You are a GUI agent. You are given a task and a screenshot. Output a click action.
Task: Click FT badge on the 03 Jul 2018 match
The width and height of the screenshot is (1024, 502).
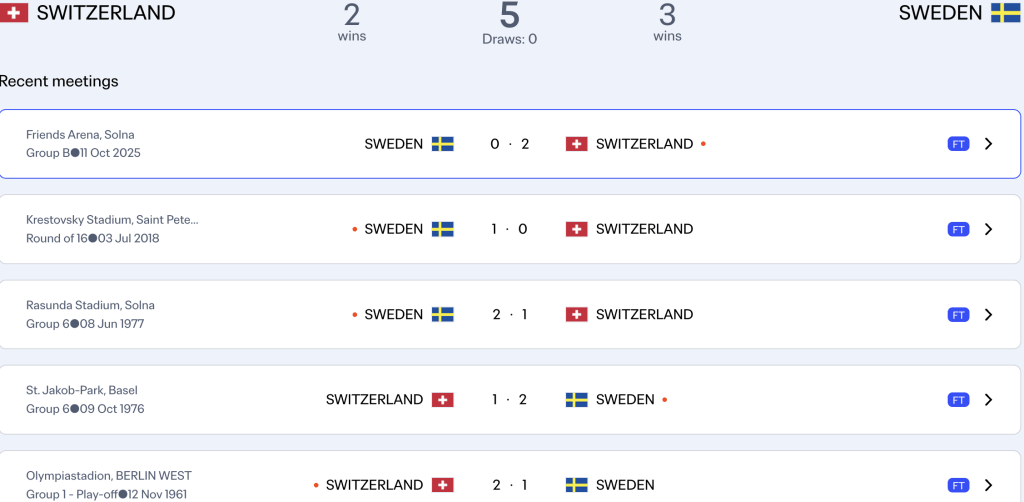click(x=958, y=229)
